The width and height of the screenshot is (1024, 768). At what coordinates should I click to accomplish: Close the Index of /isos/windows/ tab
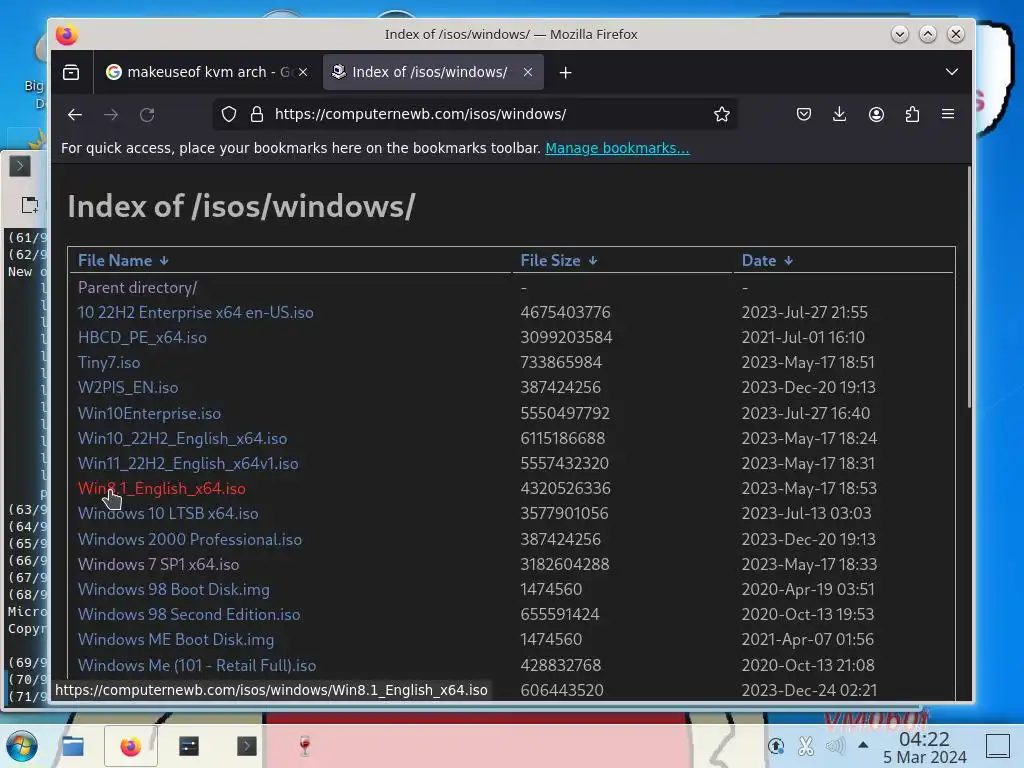click(528, 72)
